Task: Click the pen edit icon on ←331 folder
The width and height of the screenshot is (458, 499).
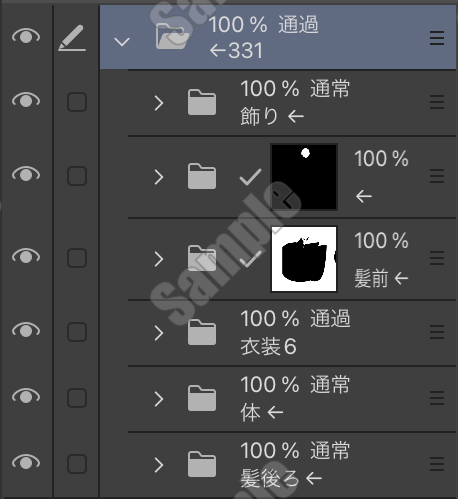Action: [x=72, y=38]
